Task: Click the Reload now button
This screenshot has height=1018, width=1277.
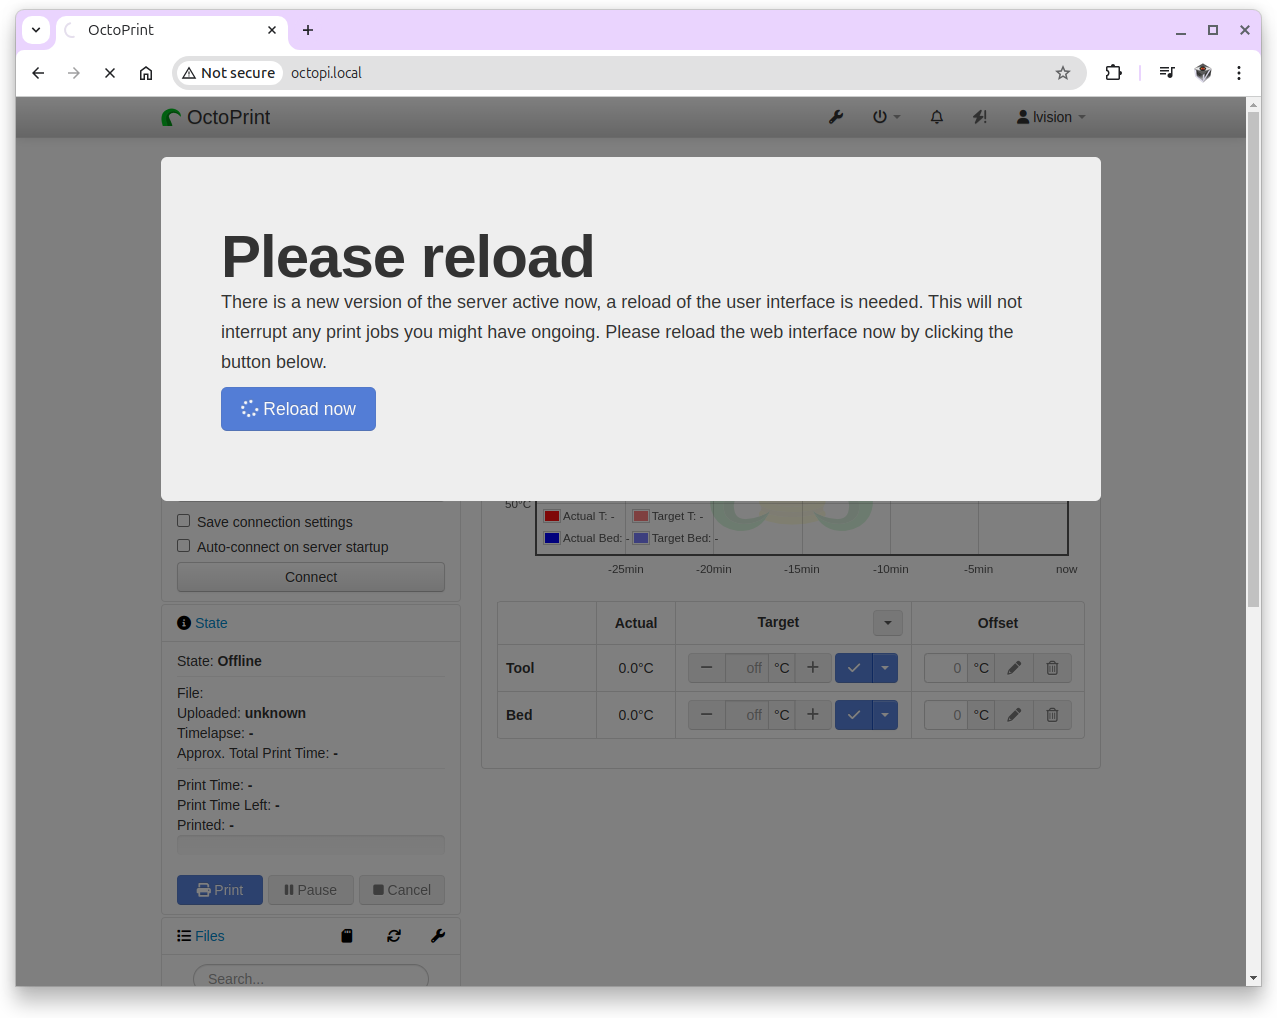Action: pyautogui.click(x=298, y=409)
